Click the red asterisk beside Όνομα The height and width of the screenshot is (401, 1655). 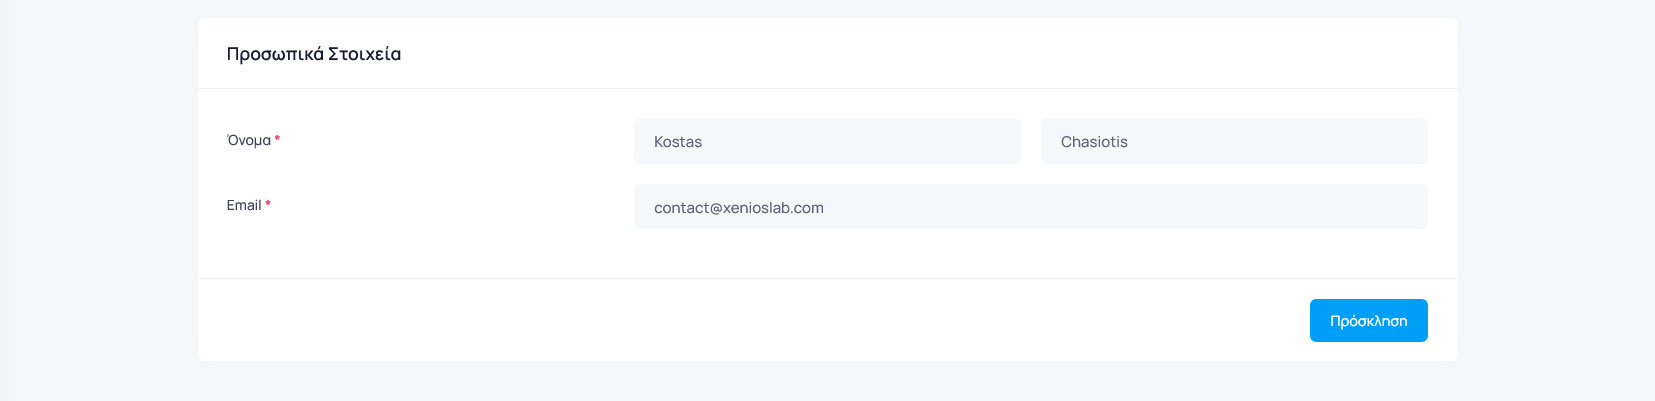[277, 139]
